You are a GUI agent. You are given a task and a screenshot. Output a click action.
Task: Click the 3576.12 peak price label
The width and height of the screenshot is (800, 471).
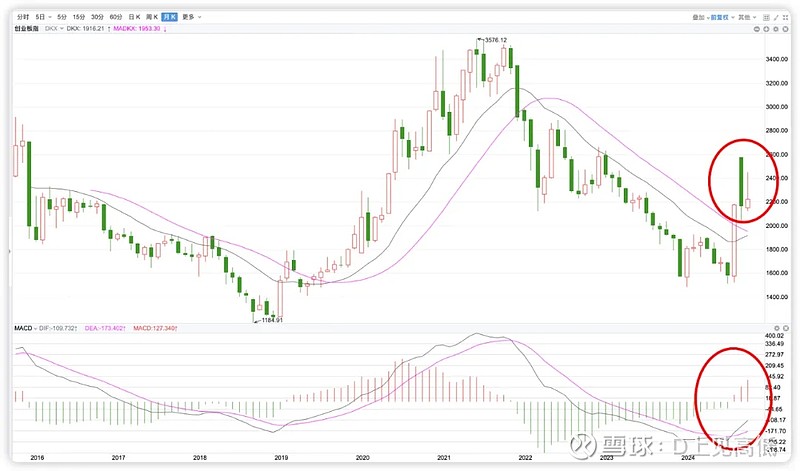click(x=495, y=40)
